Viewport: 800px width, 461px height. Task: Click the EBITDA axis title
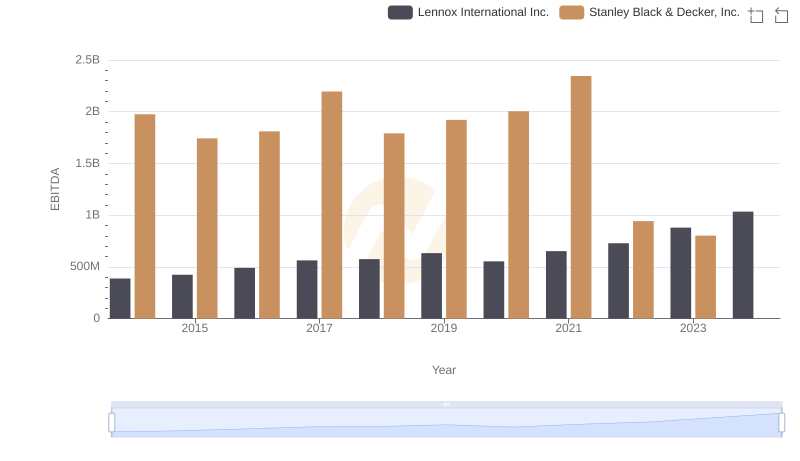point(55,189)
